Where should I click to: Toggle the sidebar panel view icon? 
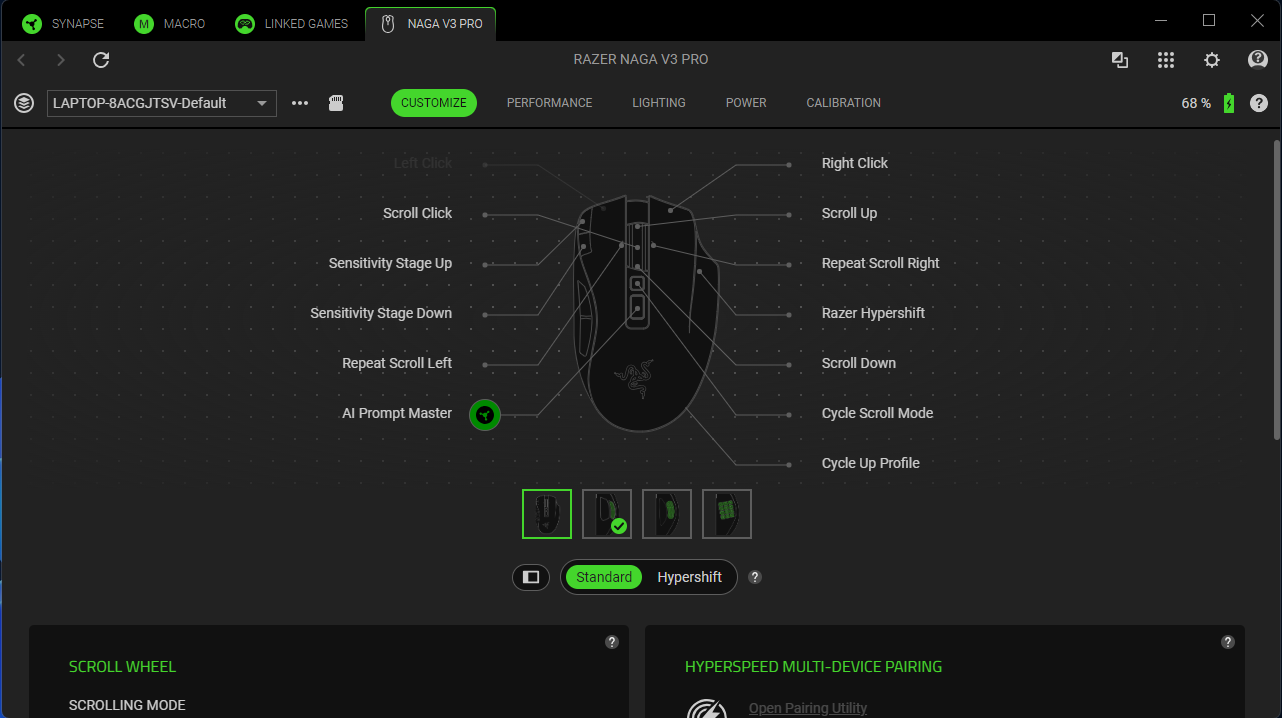coord(531,577)
